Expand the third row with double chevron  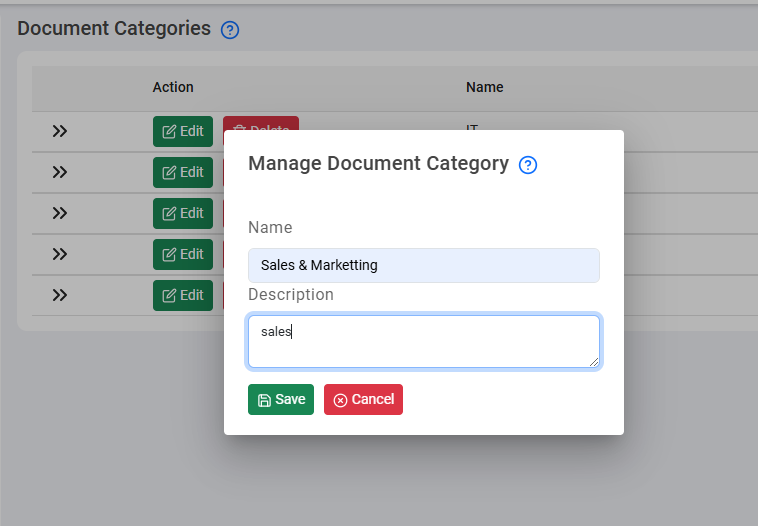click(60, 213)
